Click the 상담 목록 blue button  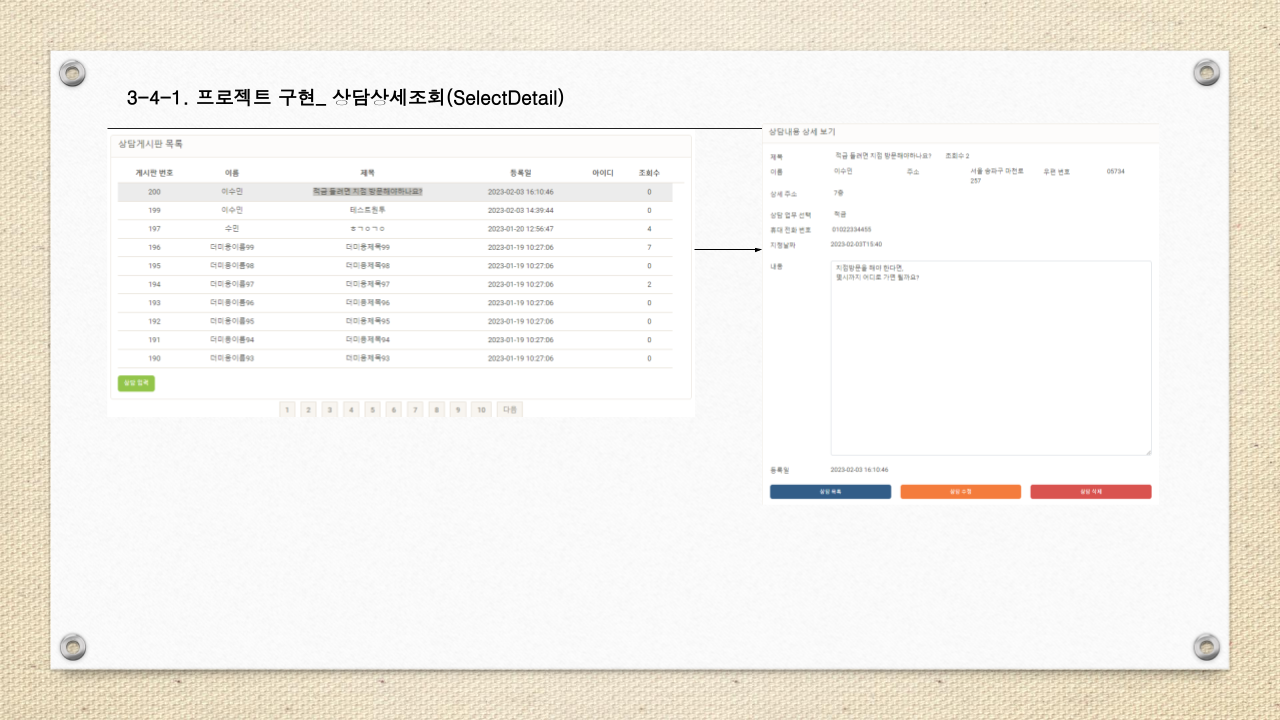click(x=831, y=491)
